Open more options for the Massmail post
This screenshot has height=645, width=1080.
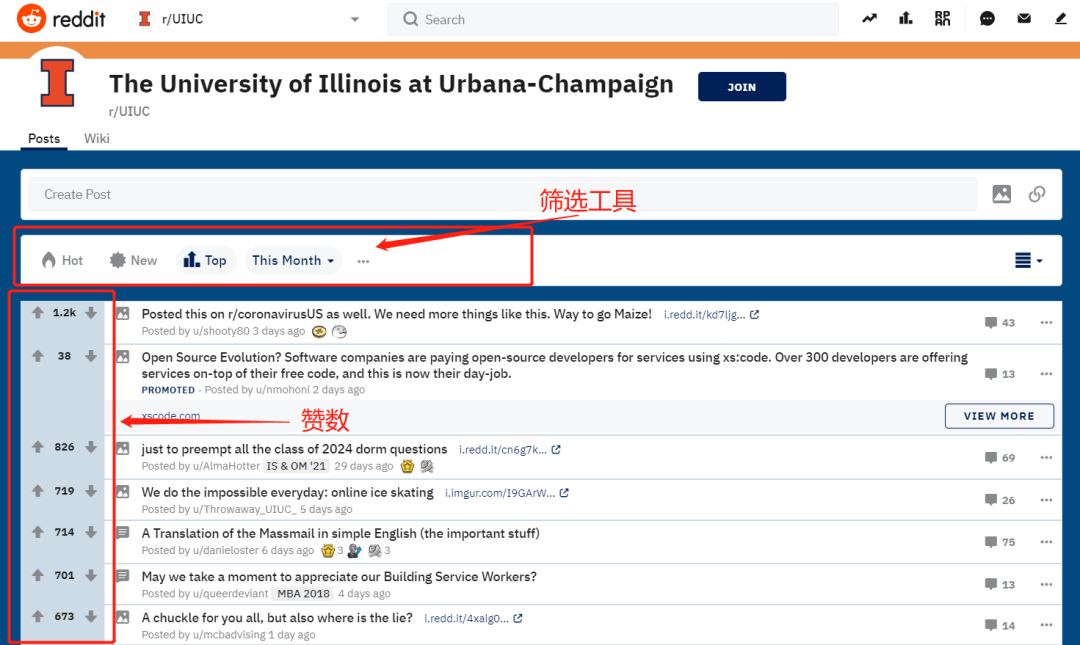click(x=1046, y=542)
